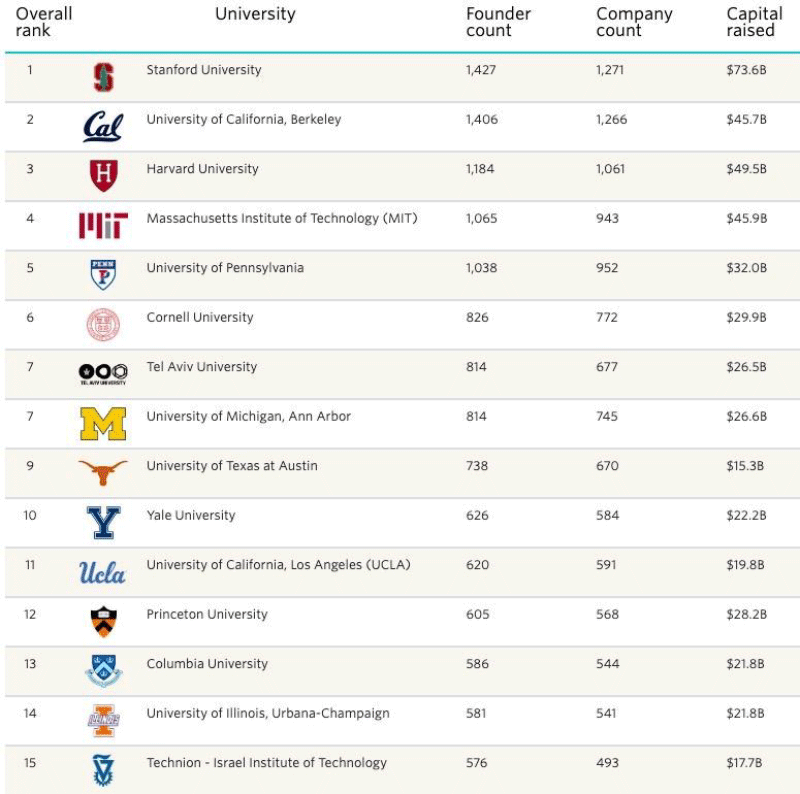Select the UCLA script logo
The image size is (800, 794).
pyautogui.click(x=103, y=572)
